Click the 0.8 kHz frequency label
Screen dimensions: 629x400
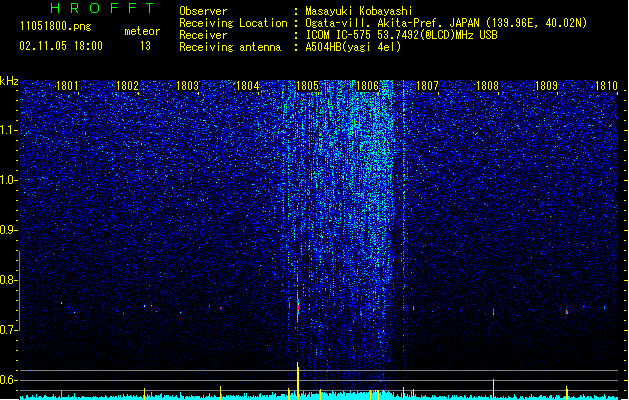(9, 280)
